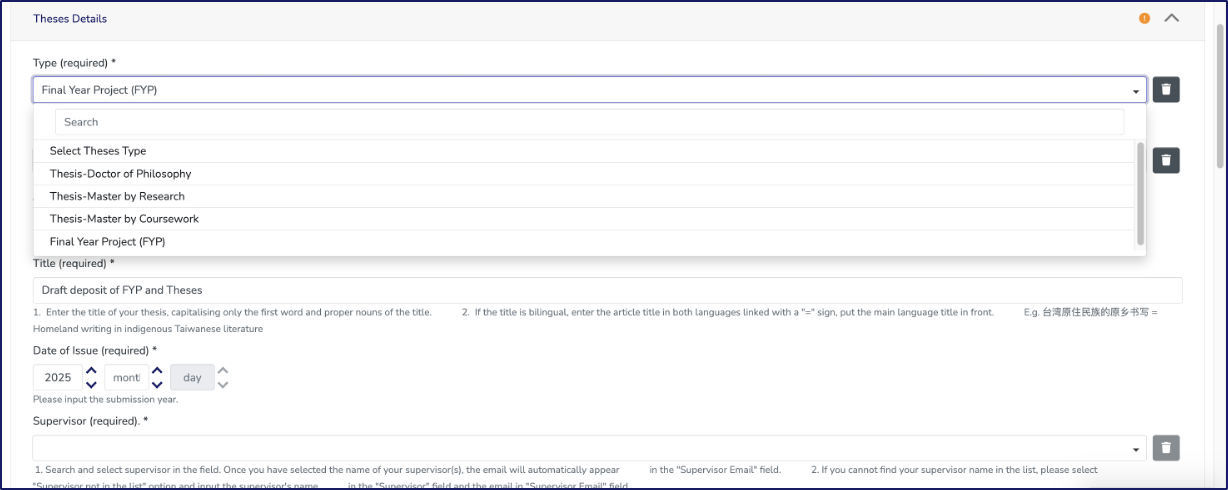The width and height of the screenshot is (1228, 490).
Task: Choose Thesis-Doctor of Philosophy option
Action: point(120,174)
